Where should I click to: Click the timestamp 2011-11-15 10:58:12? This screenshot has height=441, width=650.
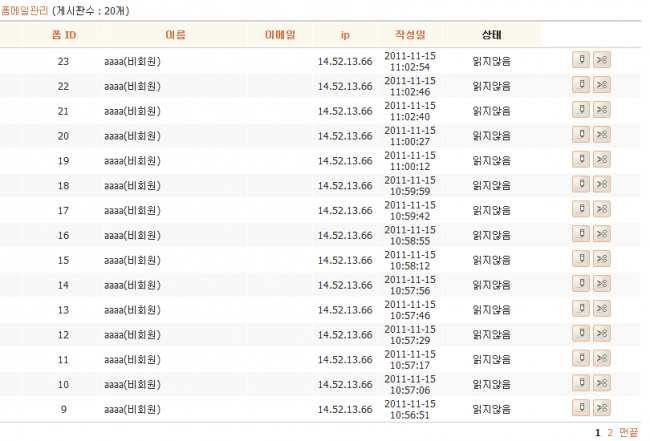point(410,260)
